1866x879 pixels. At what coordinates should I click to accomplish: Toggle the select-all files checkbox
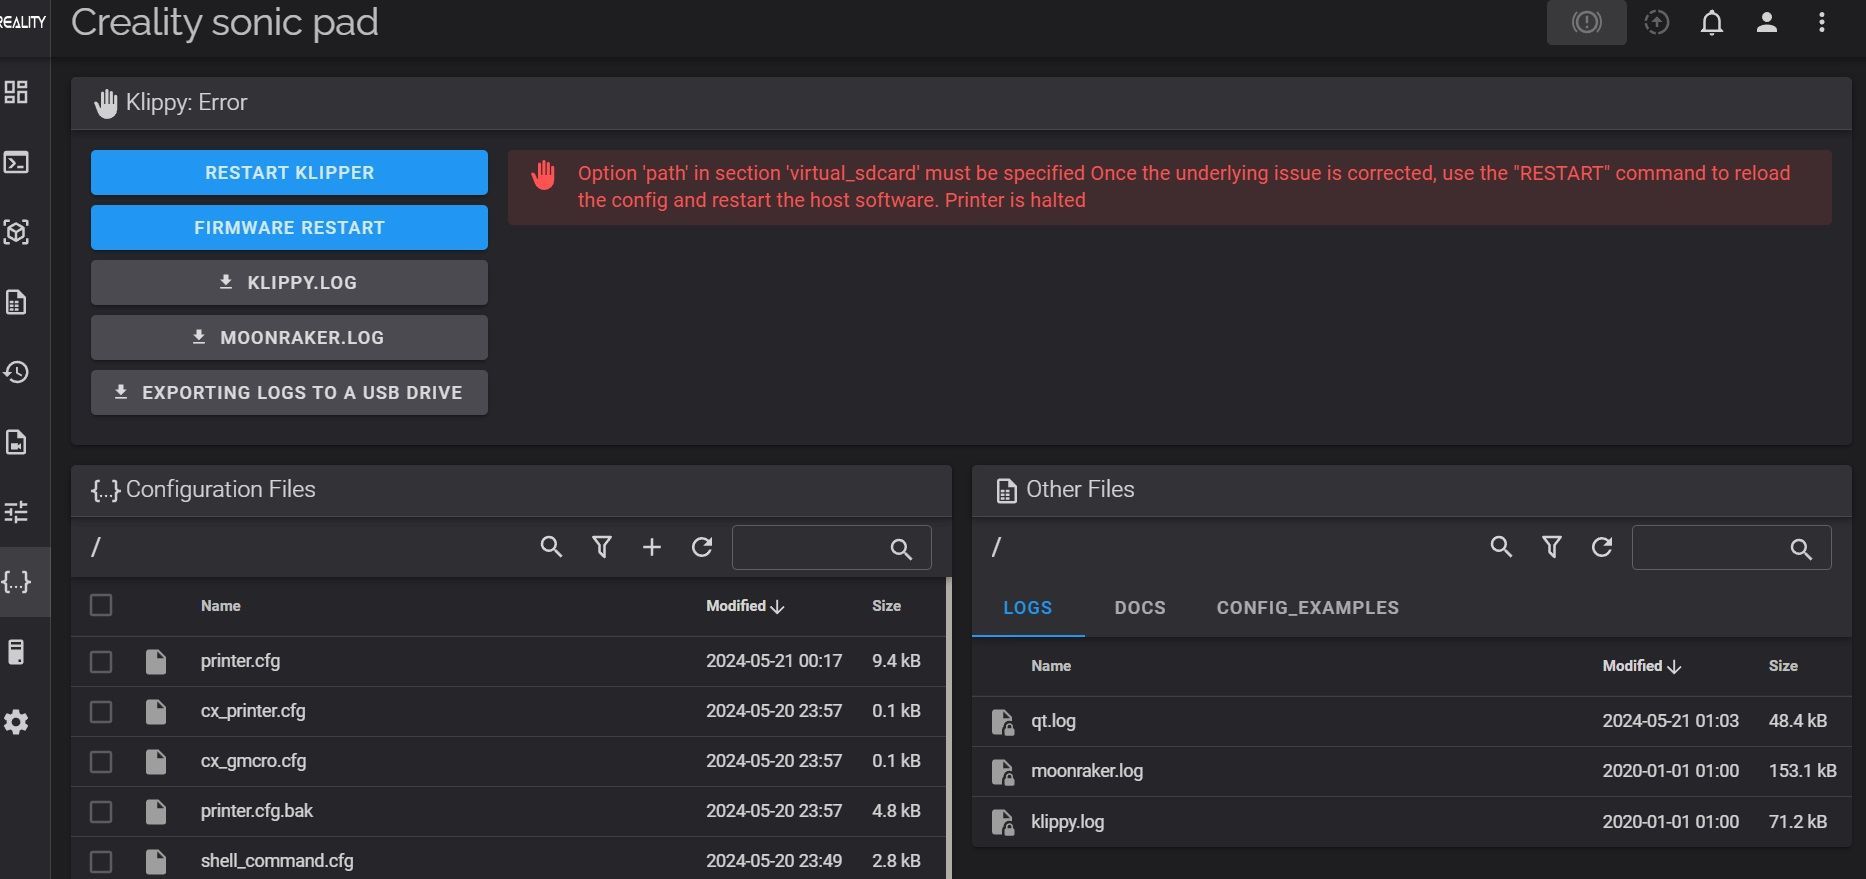coord(101,605)
